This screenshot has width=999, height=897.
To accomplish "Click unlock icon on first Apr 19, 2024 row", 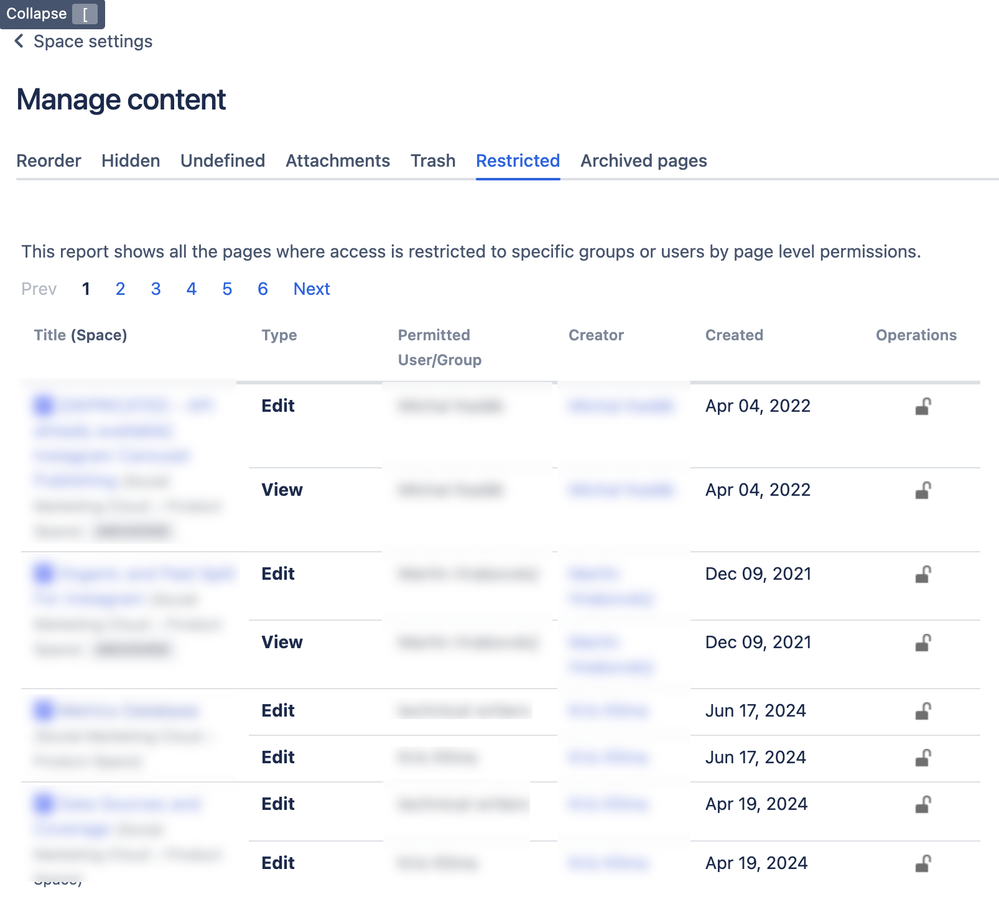I will 923,805.
